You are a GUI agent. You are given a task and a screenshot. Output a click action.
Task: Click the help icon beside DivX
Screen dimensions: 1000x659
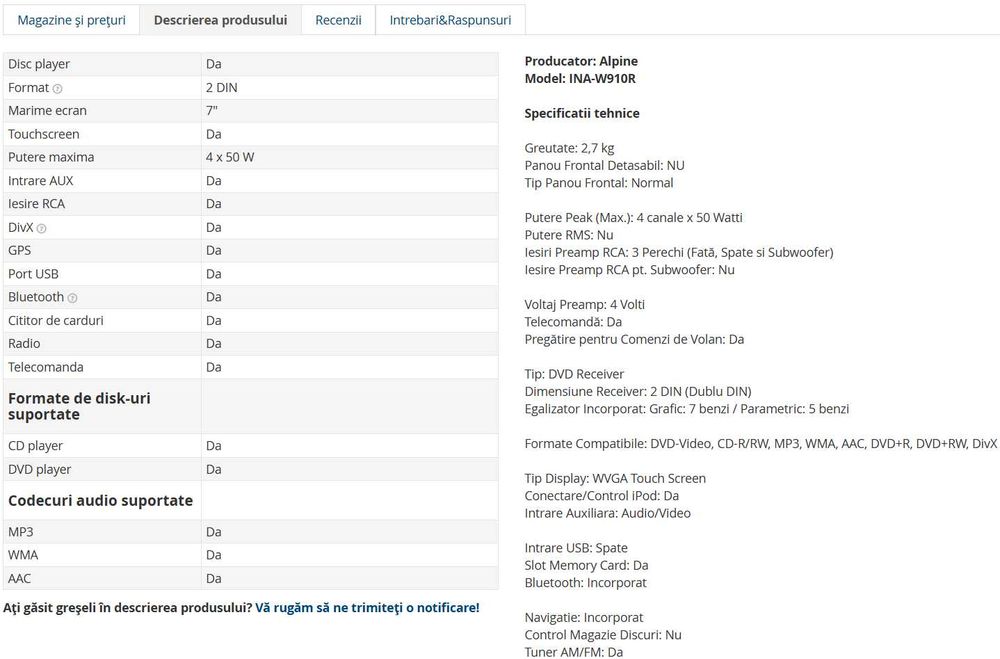pyautogui.click(x=41, y=228)
